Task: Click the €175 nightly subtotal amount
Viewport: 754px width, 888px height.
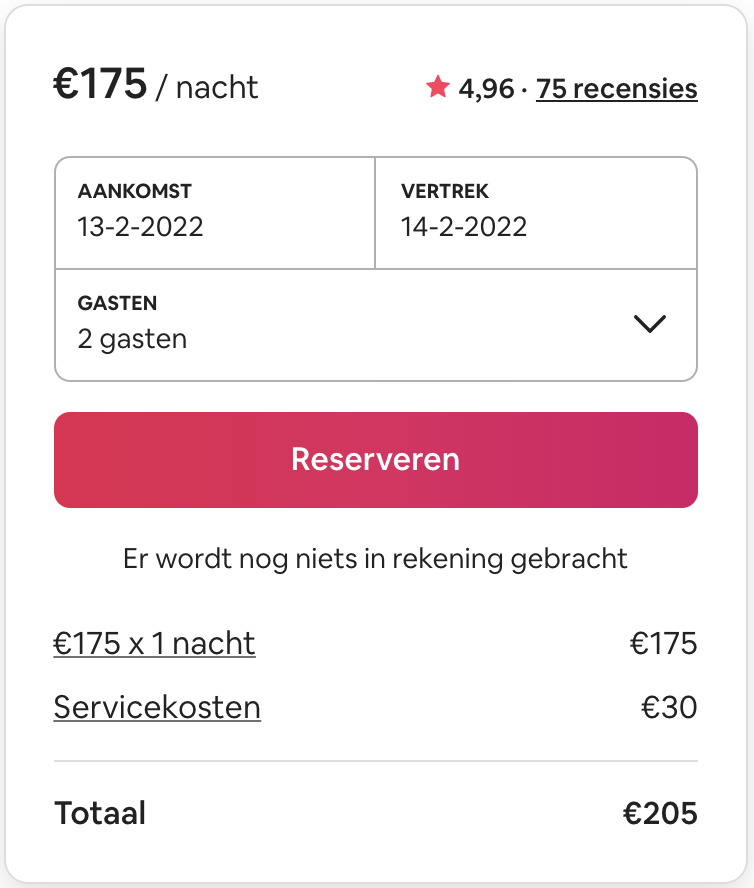Action: click(x=663, y=643)
